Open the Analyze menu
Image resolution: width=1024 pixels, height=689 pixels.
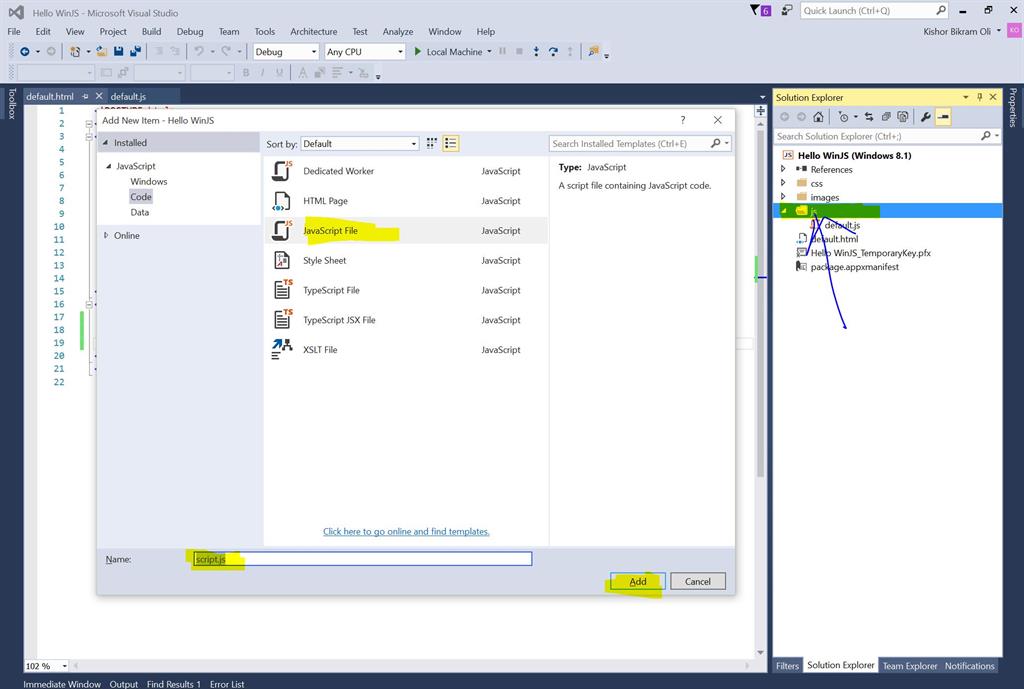coord(398,31)
